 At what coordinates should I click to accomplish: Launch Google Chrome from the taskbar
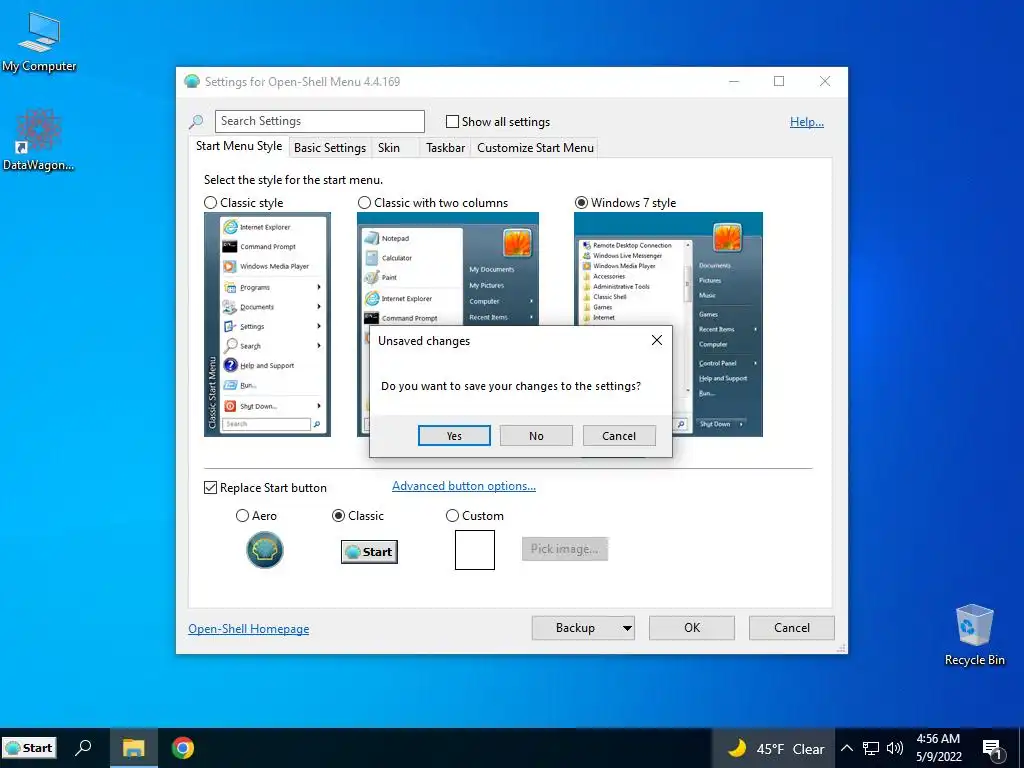183,748
